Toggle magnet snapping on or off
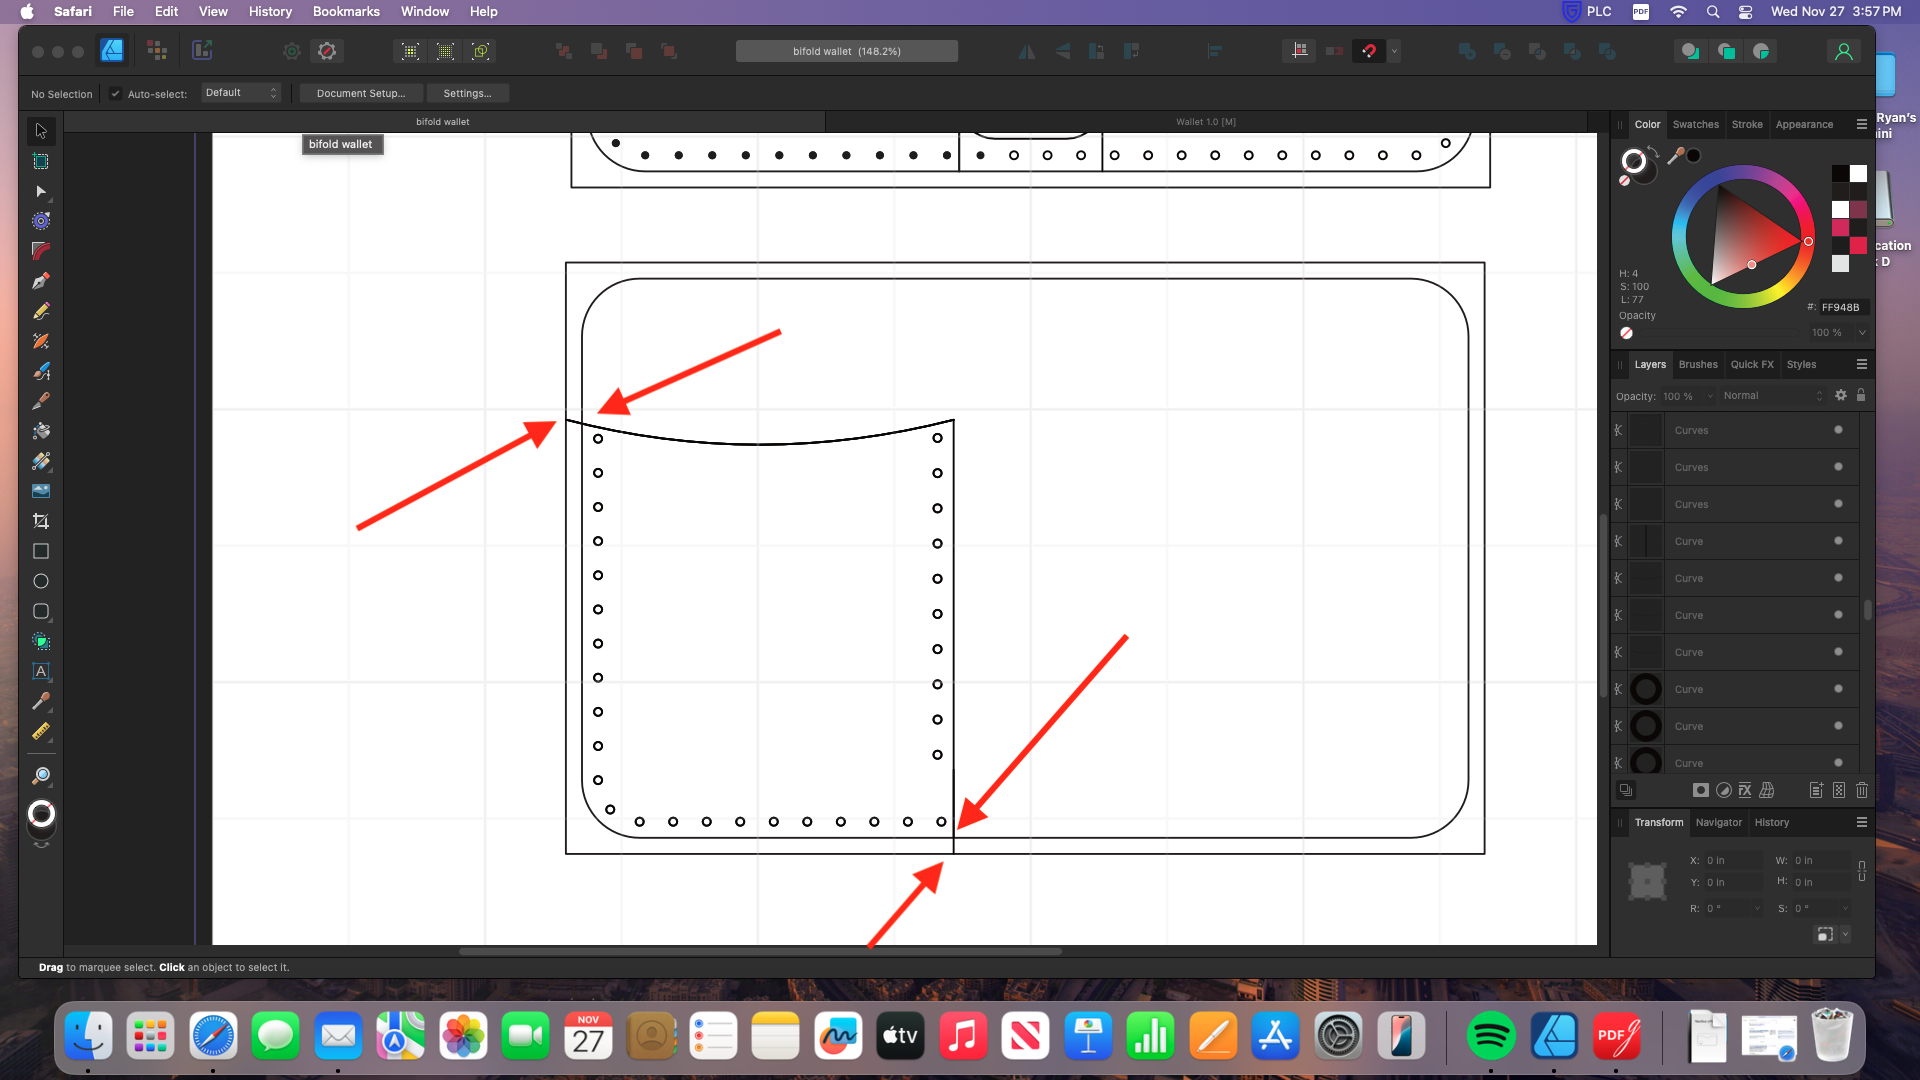 pyautogui.click(x=1369, y=51)
